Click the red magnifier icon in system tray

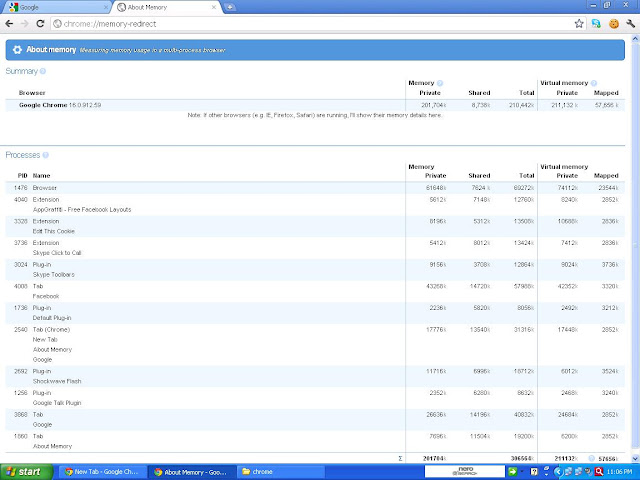599,472
